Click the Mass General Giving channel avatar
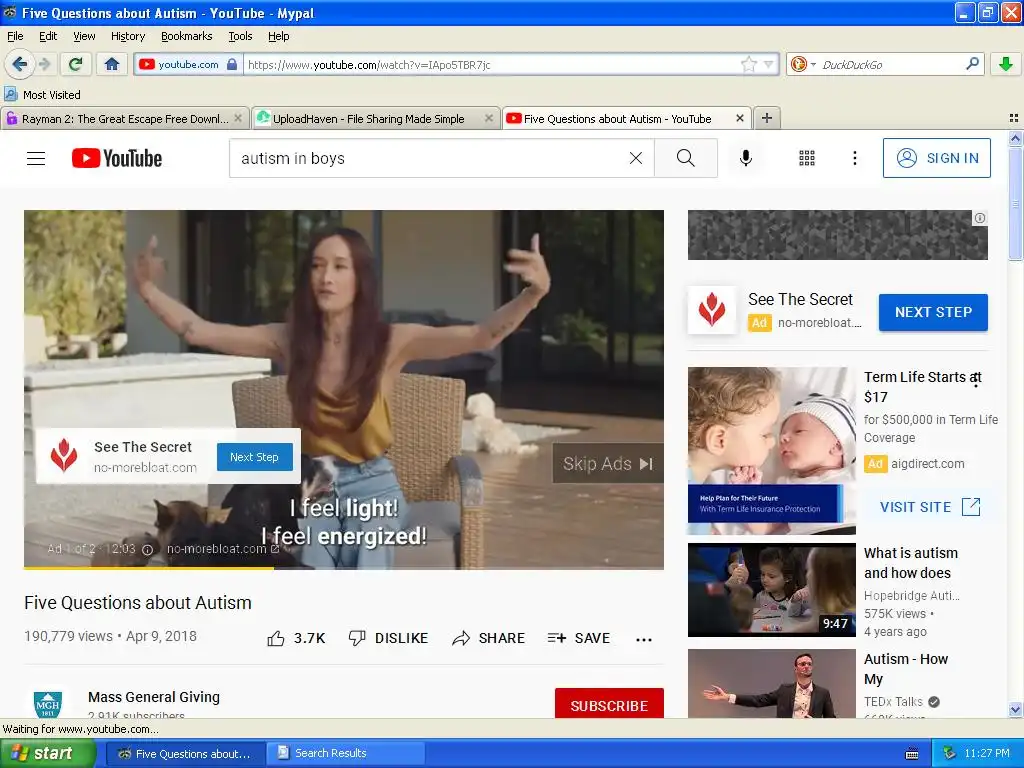This screenshot has height=768, width=1024. [48, 704]
